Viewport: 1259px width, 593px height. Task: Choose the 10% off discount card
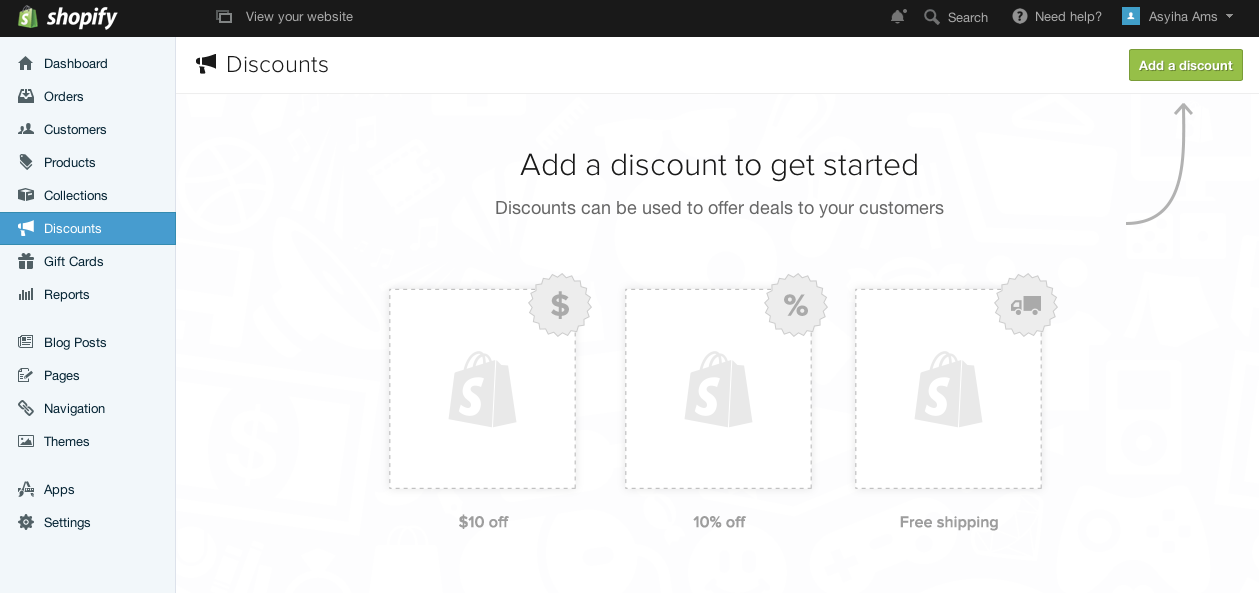pyautogui.click(x=718, y=389)
